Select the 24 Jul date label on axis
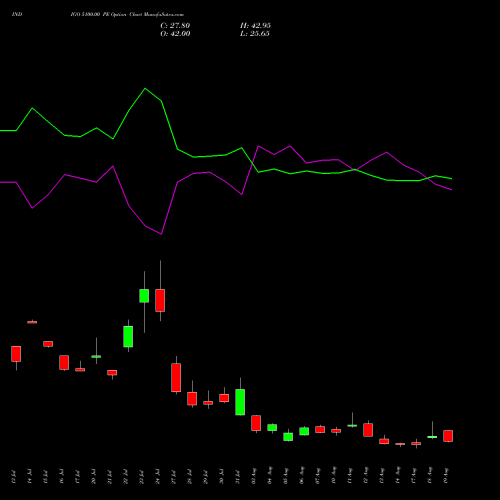The width and height of the screenshot is (500, 500). [x=158, y=477]
